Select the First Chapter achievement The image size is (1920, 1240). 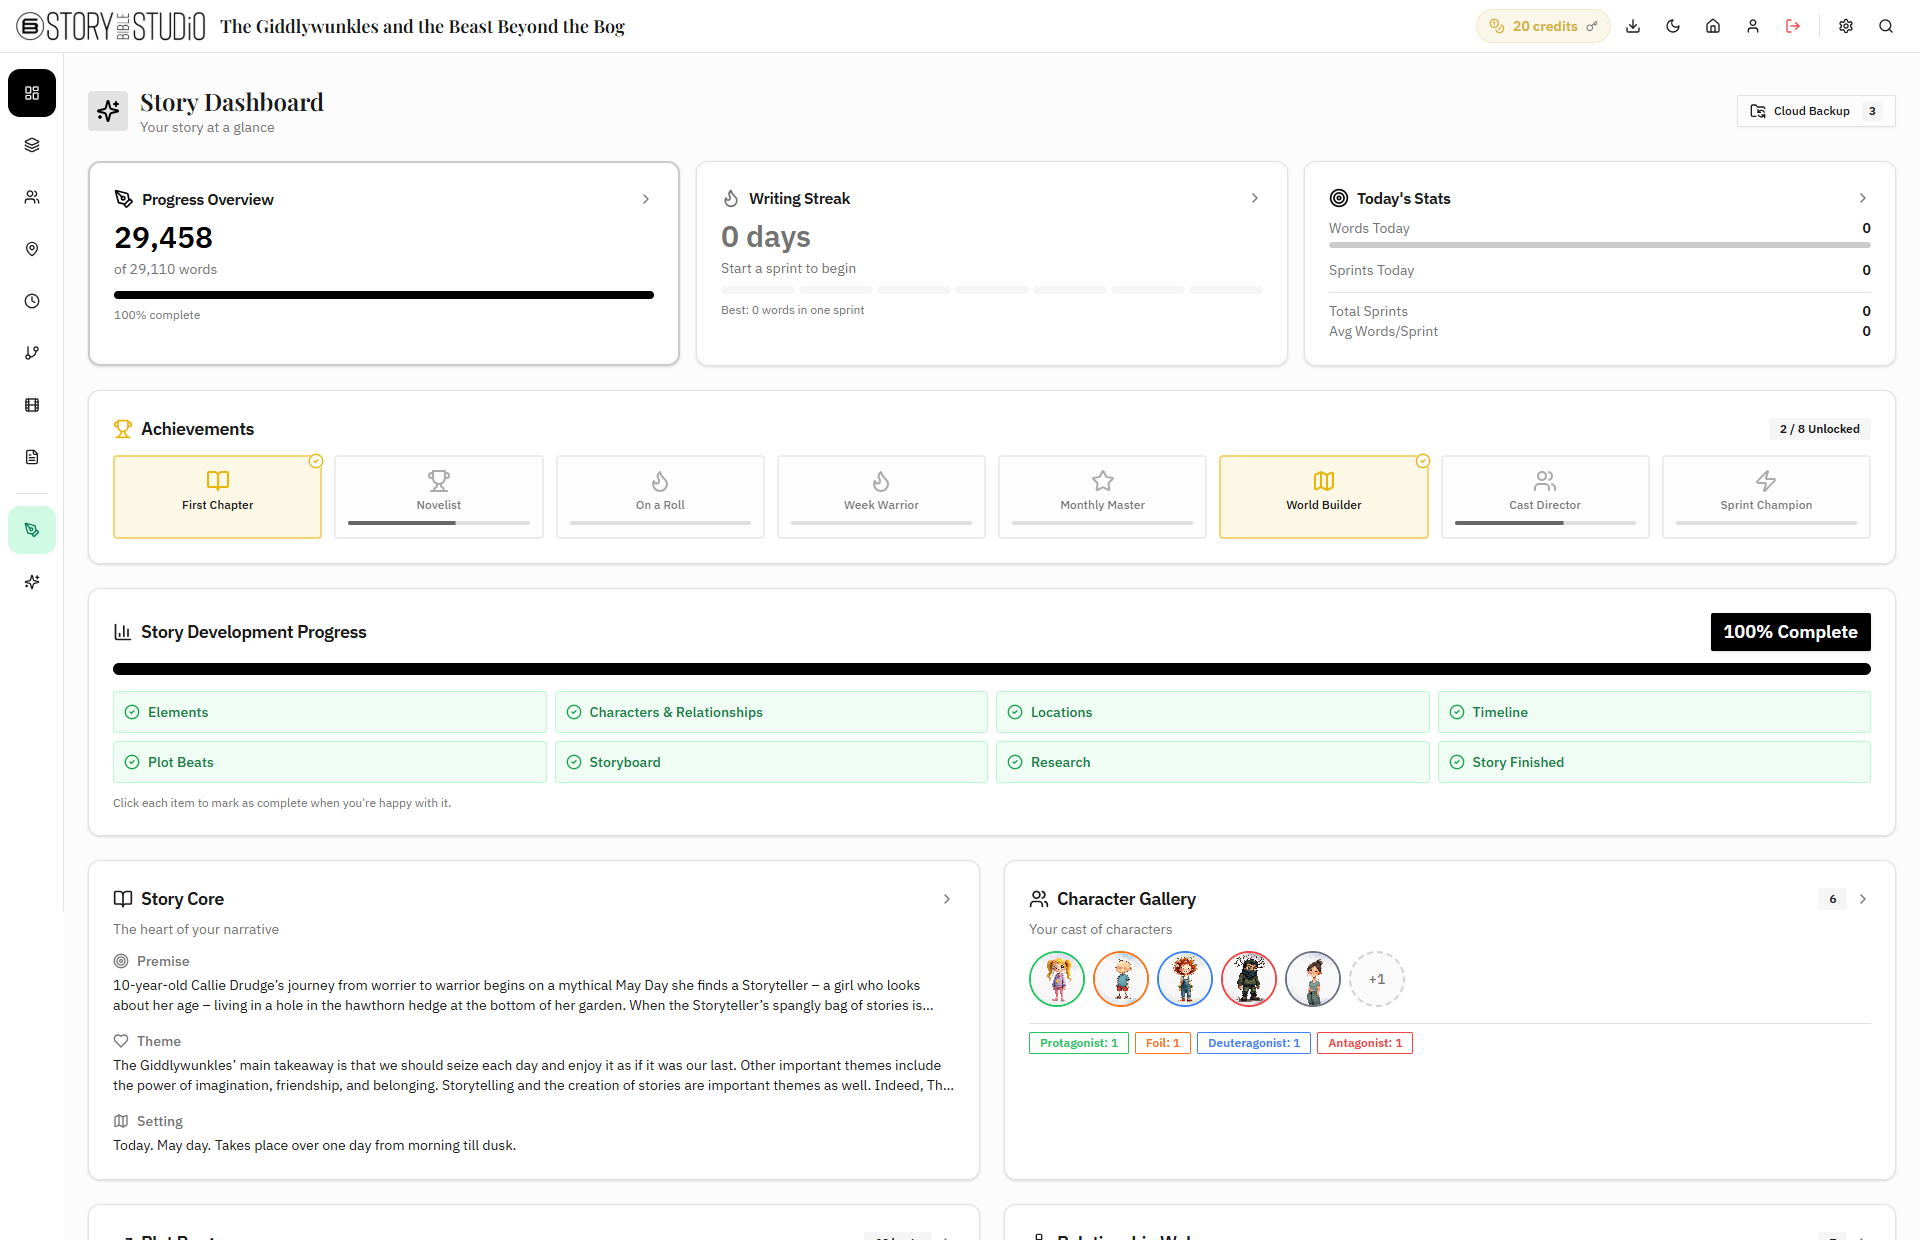point(218,497)
